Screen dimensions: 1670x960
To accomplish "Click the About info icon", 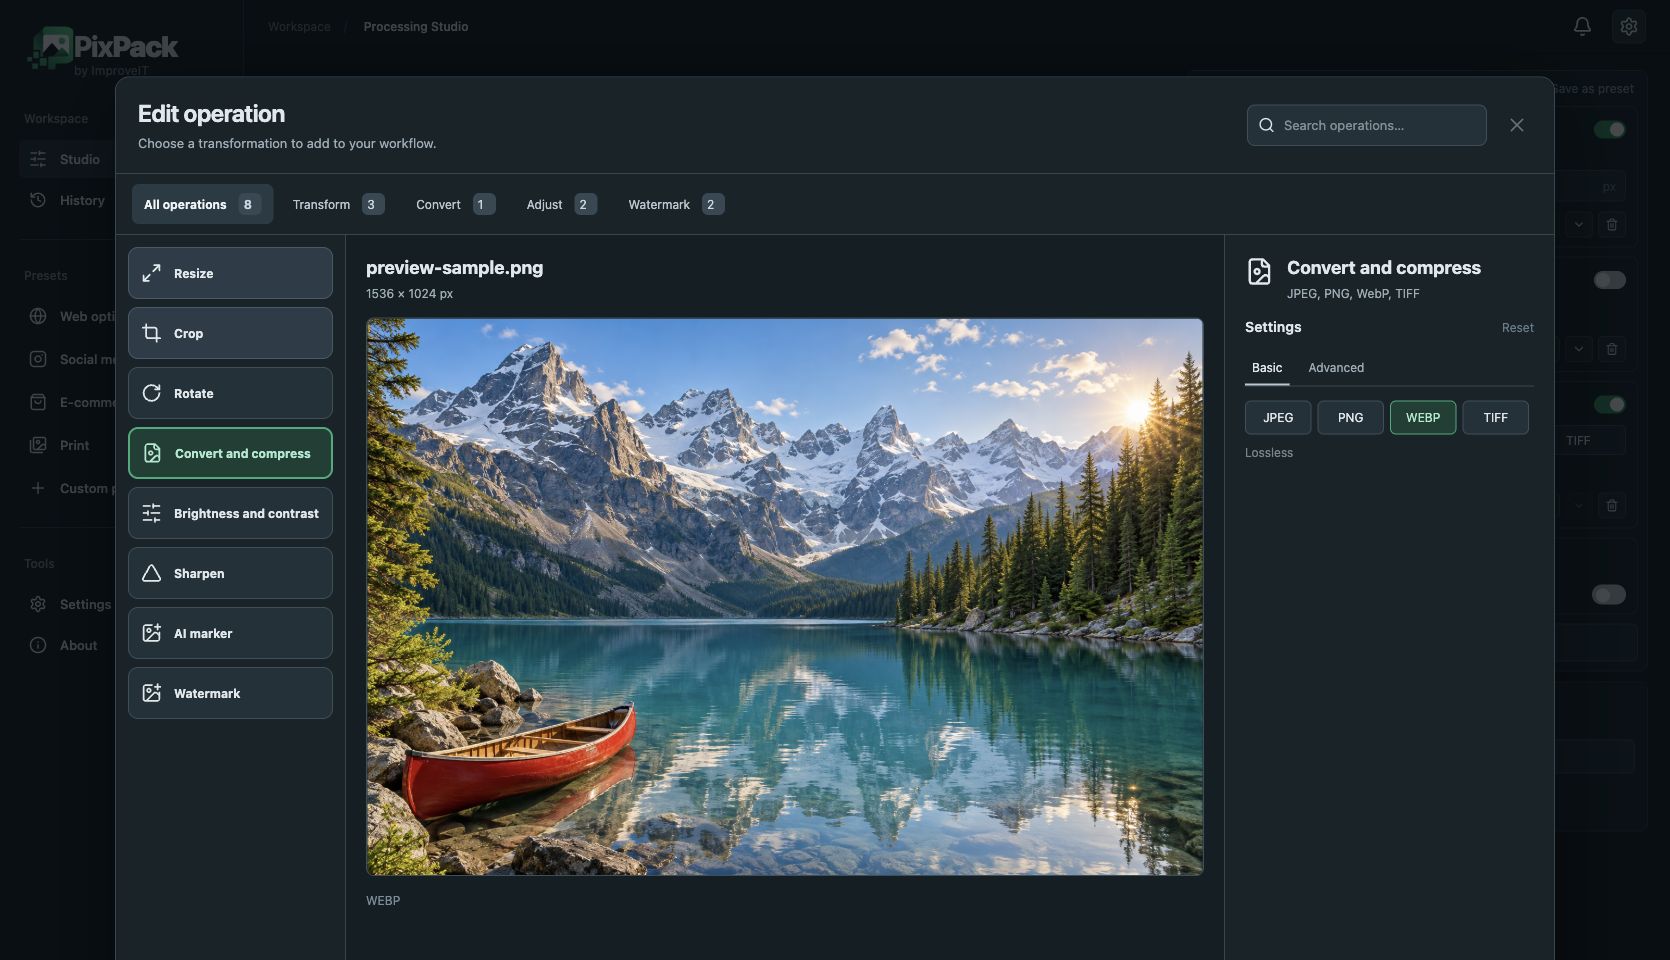I will tap(38, 645).
